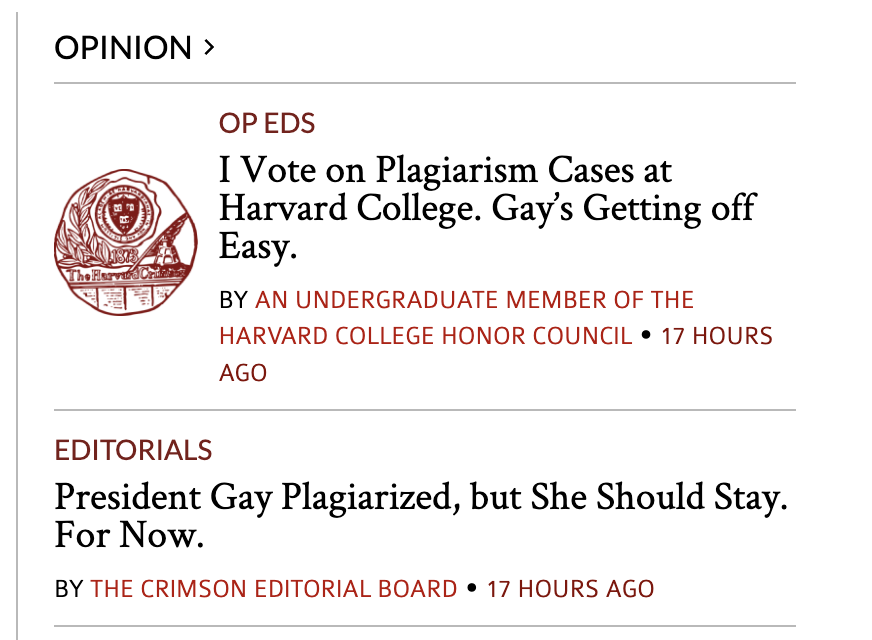
Task: Click 'Harvard College Honor Council' byline text
Action: (425, 336)
